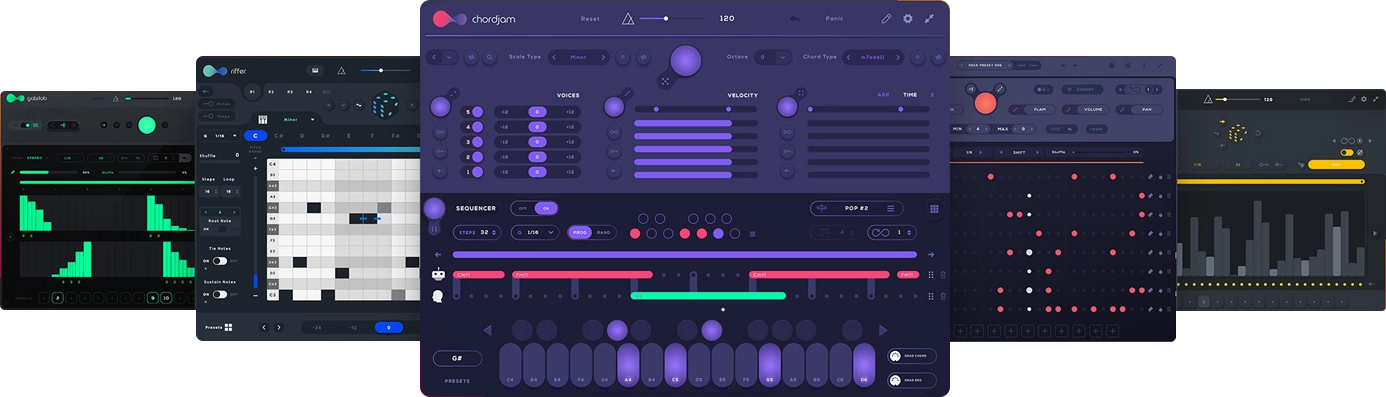1386x397 pixels.
Task: Click the link icon under Voices knob
Action: point(440,132)
